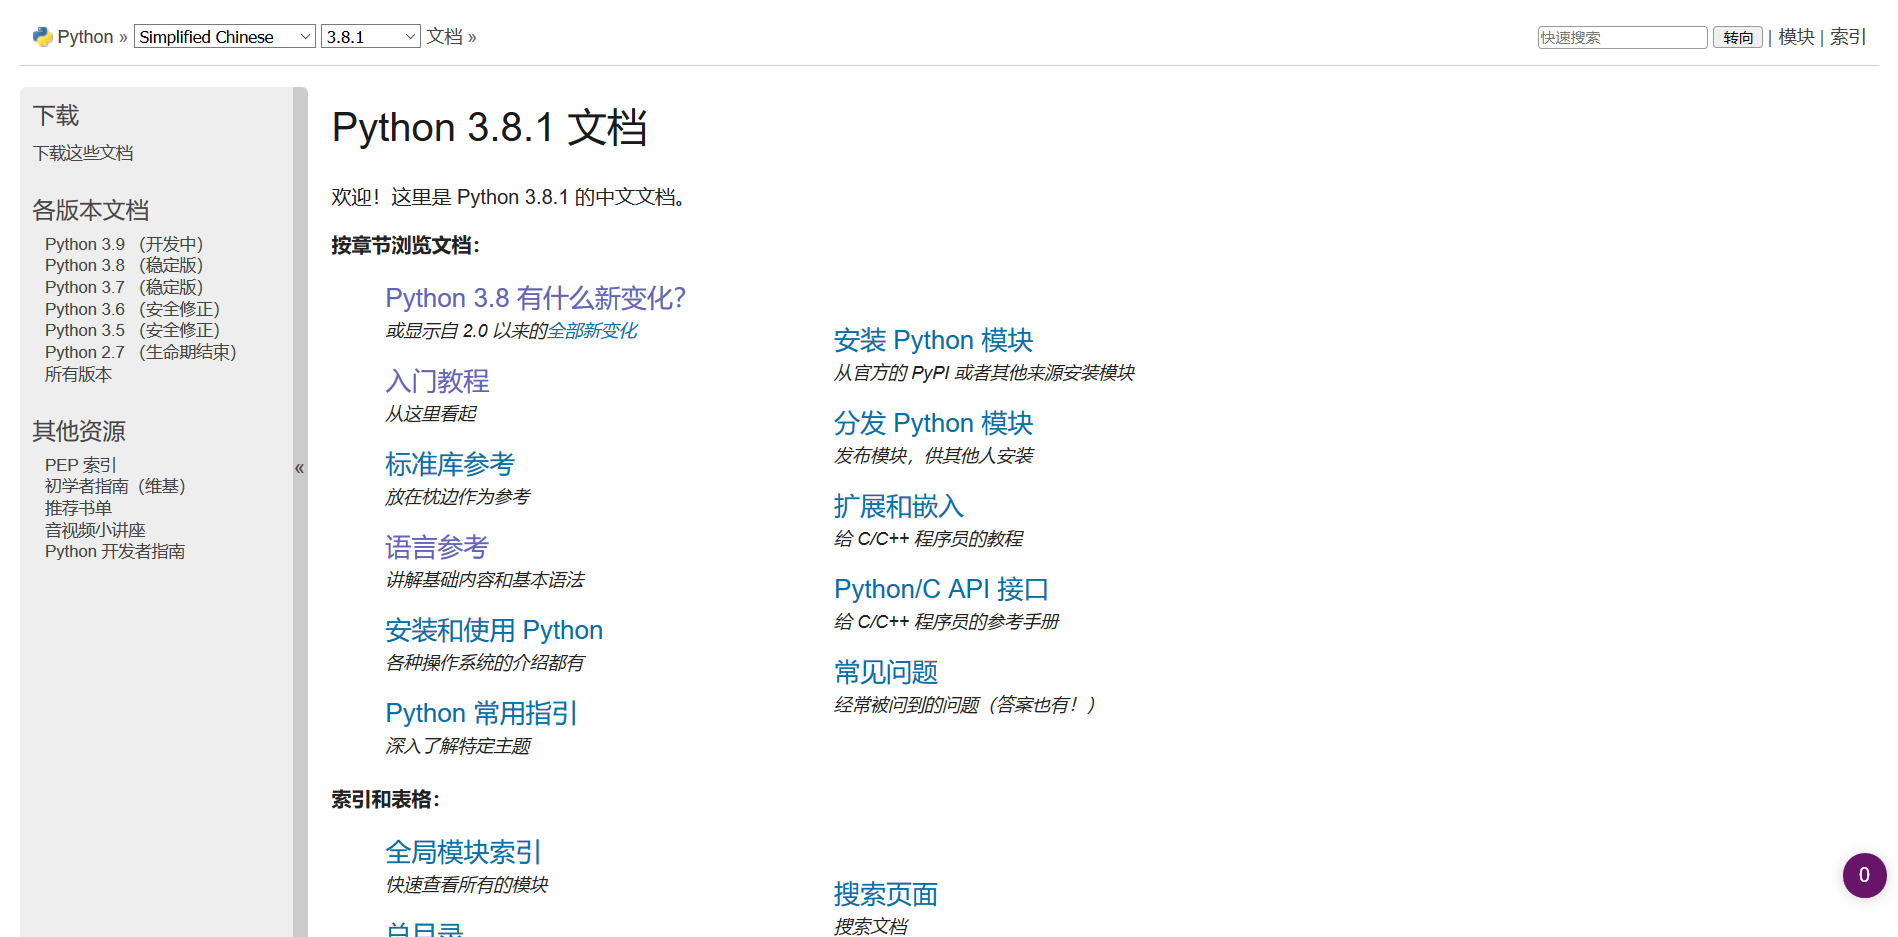The height and width of the screenshot is (937, 1898).
Task: Open the 语言参考 link
Action: coord(437,547)
